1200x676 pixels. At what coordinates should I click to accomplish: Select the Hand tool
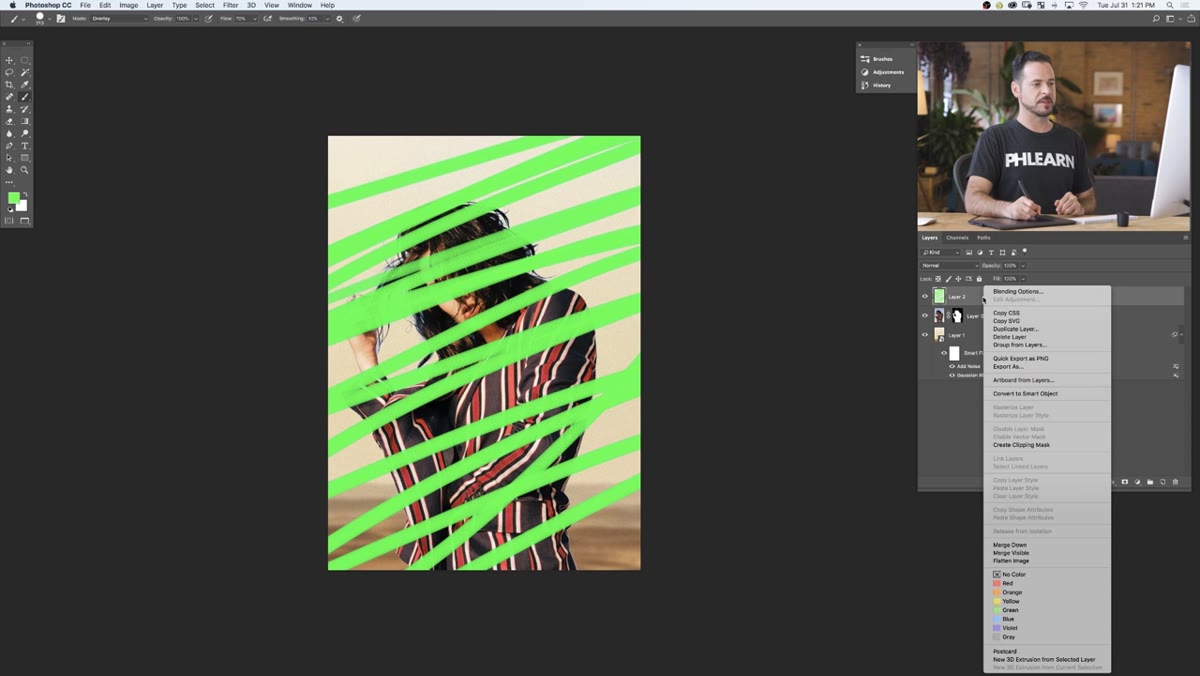[x=10, y=170]
